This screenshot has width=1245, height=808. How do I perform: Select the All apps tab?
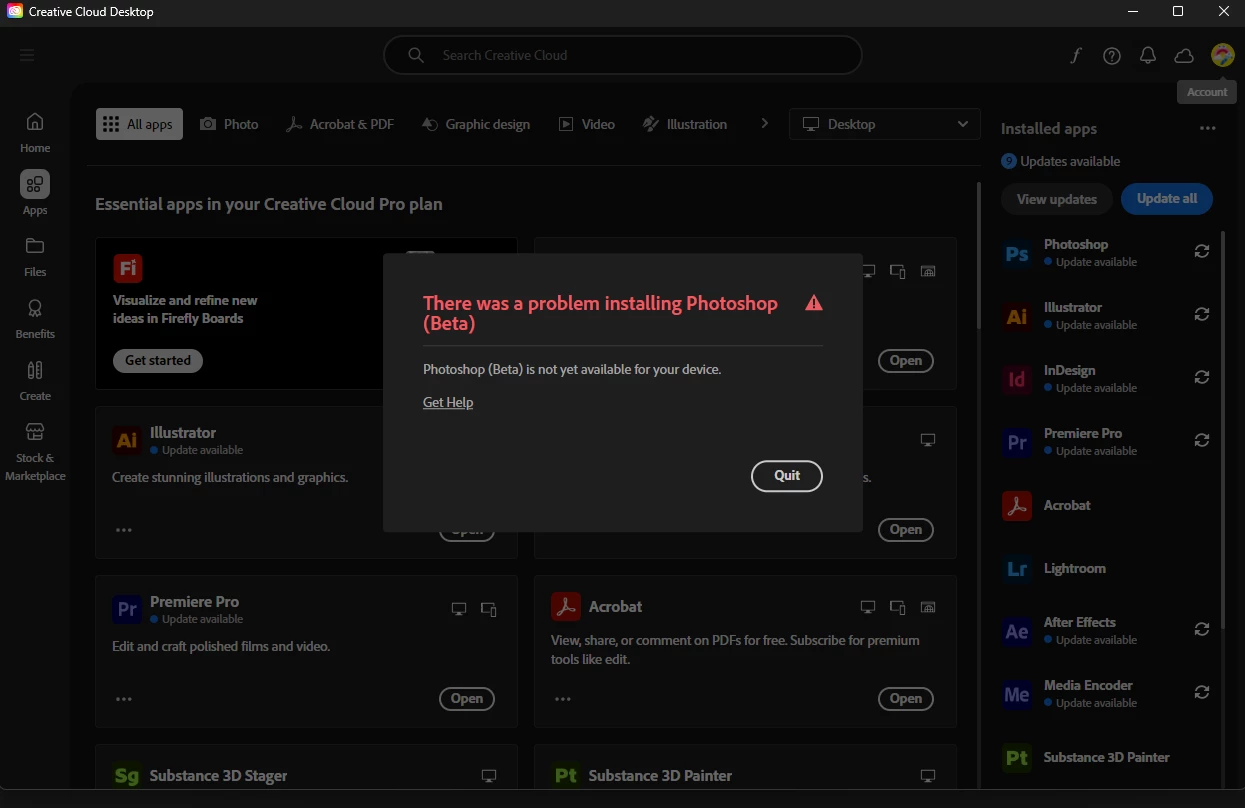click(x=139, y=124)
